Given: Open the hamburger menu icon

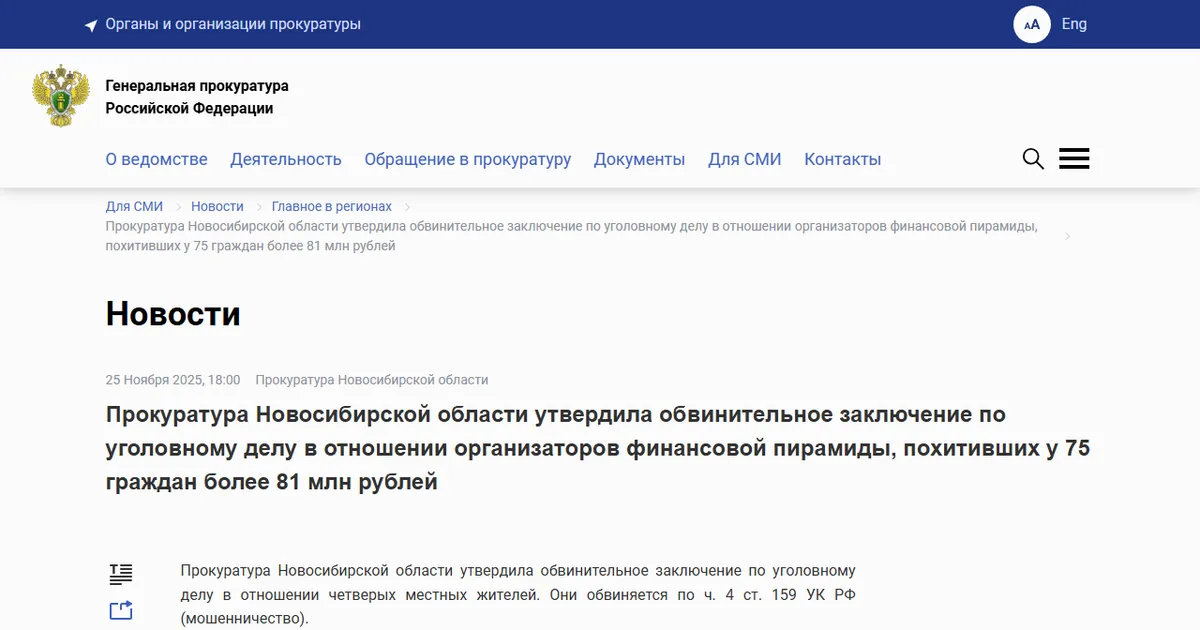Looking at the screenshot, I should (1074, 159).
